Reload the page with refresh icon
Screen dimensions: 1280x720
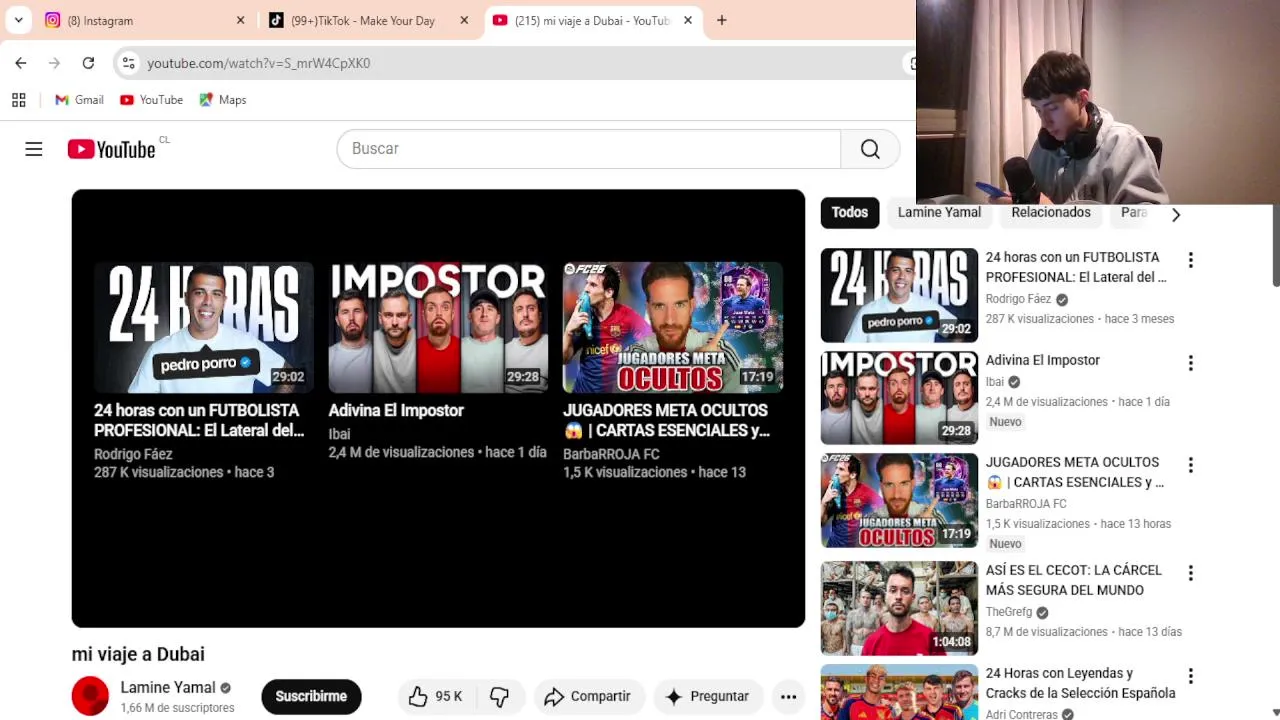pos(88,63)
